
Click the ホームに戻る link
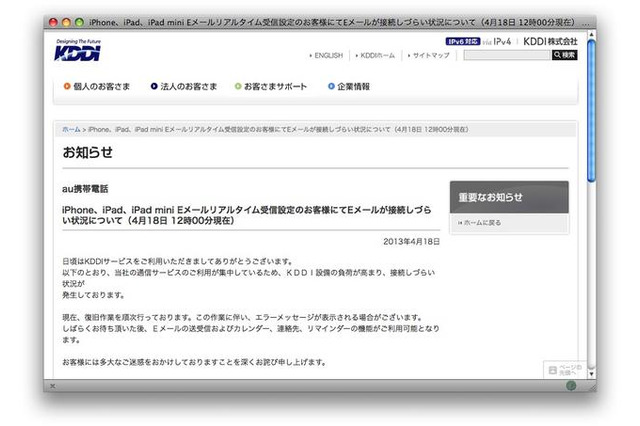[x=482, y=223]
